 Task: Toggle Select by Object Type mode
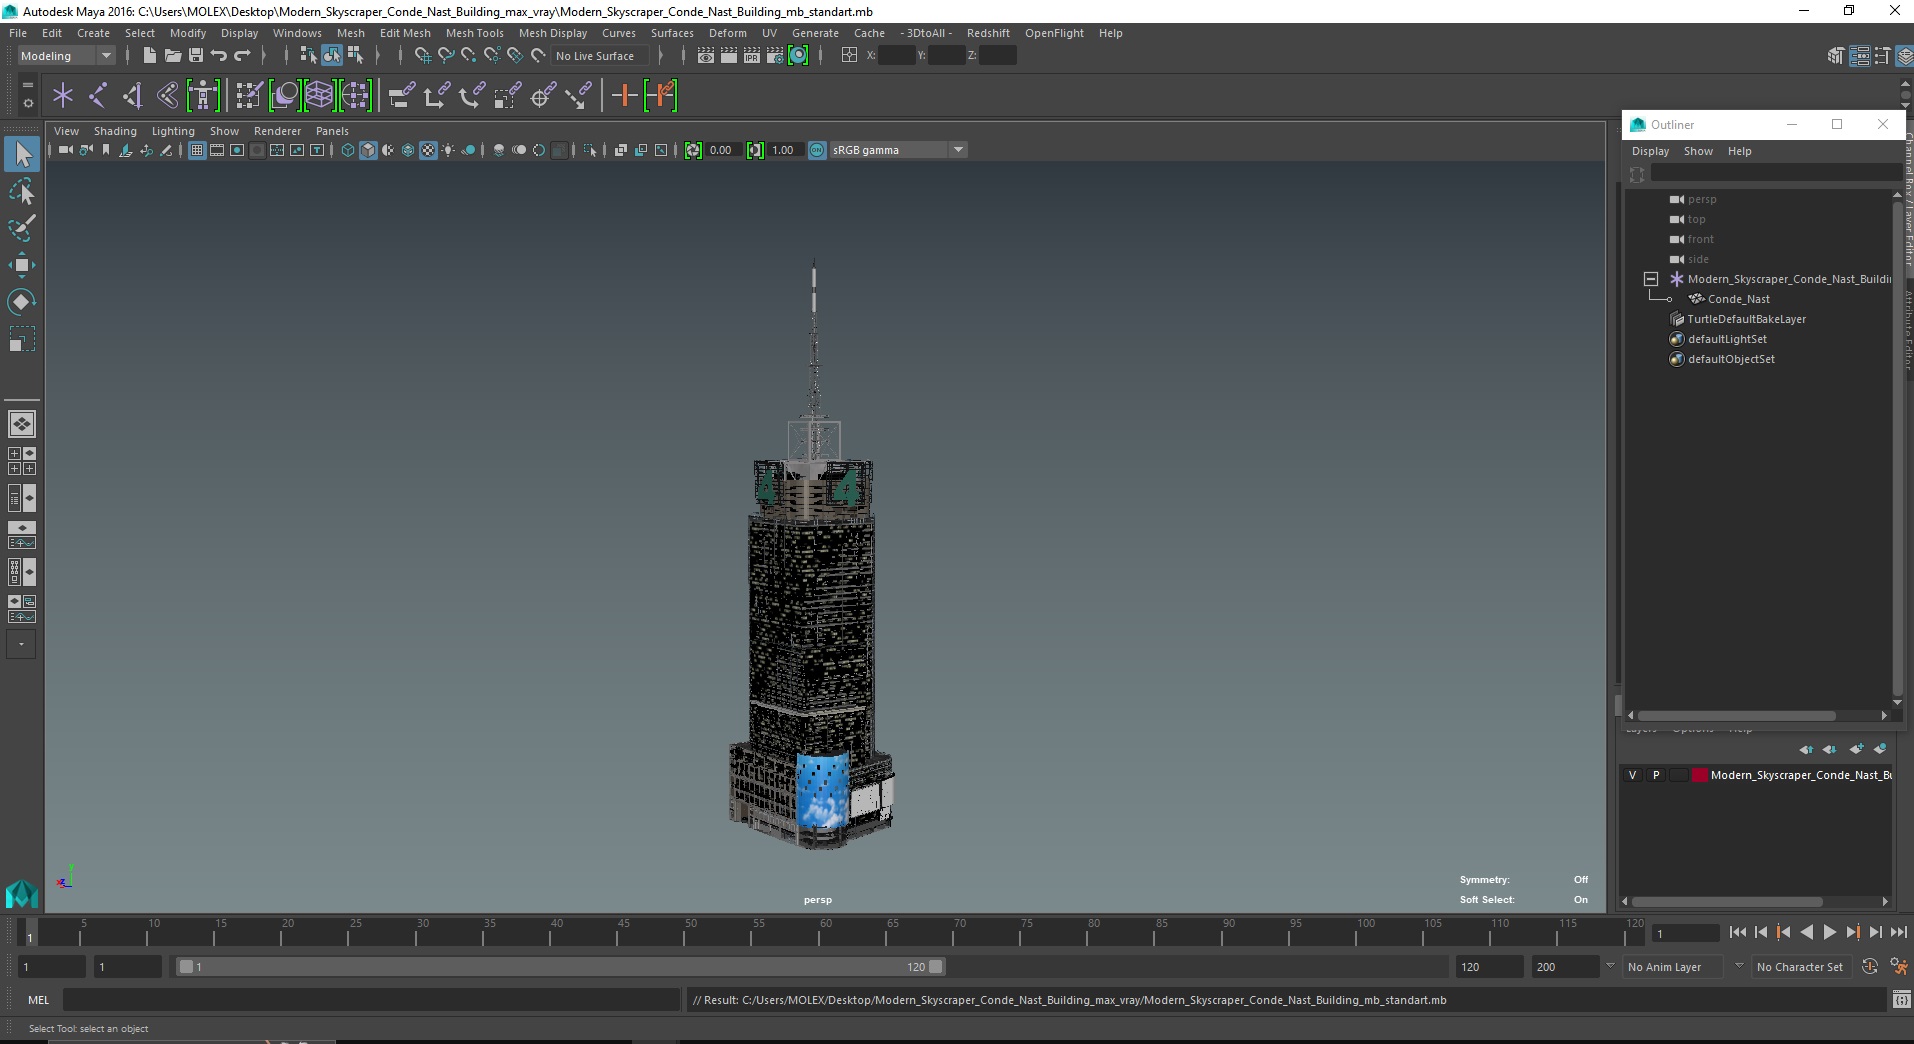pos(332,56)
